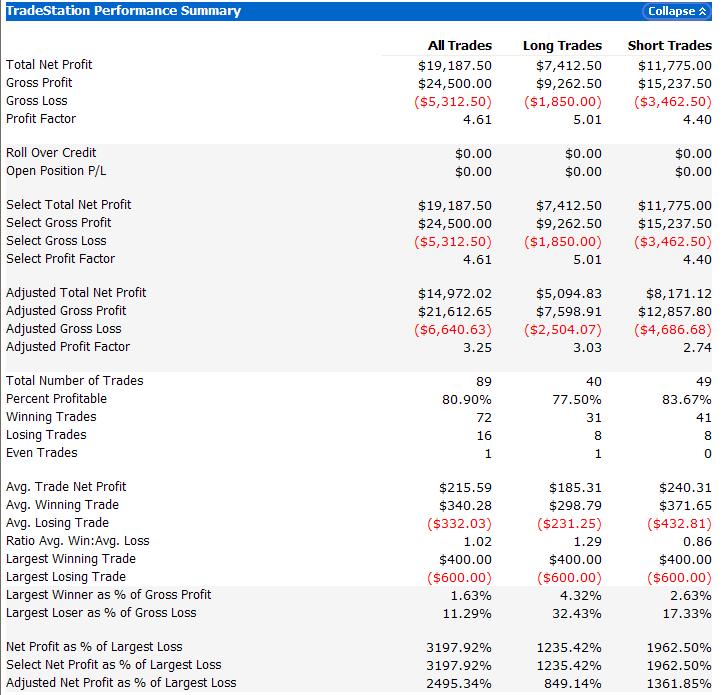This screenshot has height=695, width=725.
Task: Click the 83.67% Short Trades Percent Profitable
Action: pos(687,400)
